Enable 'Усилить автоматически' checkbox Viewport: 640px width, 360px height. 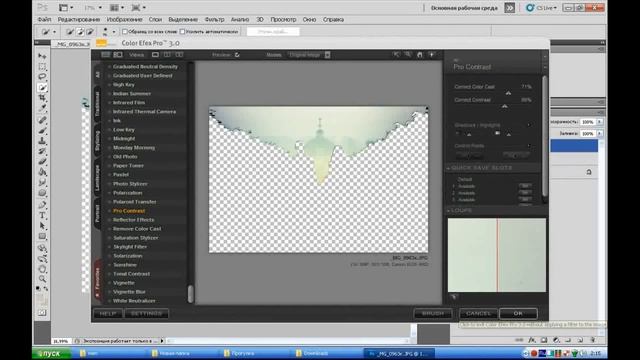(182, 31)
